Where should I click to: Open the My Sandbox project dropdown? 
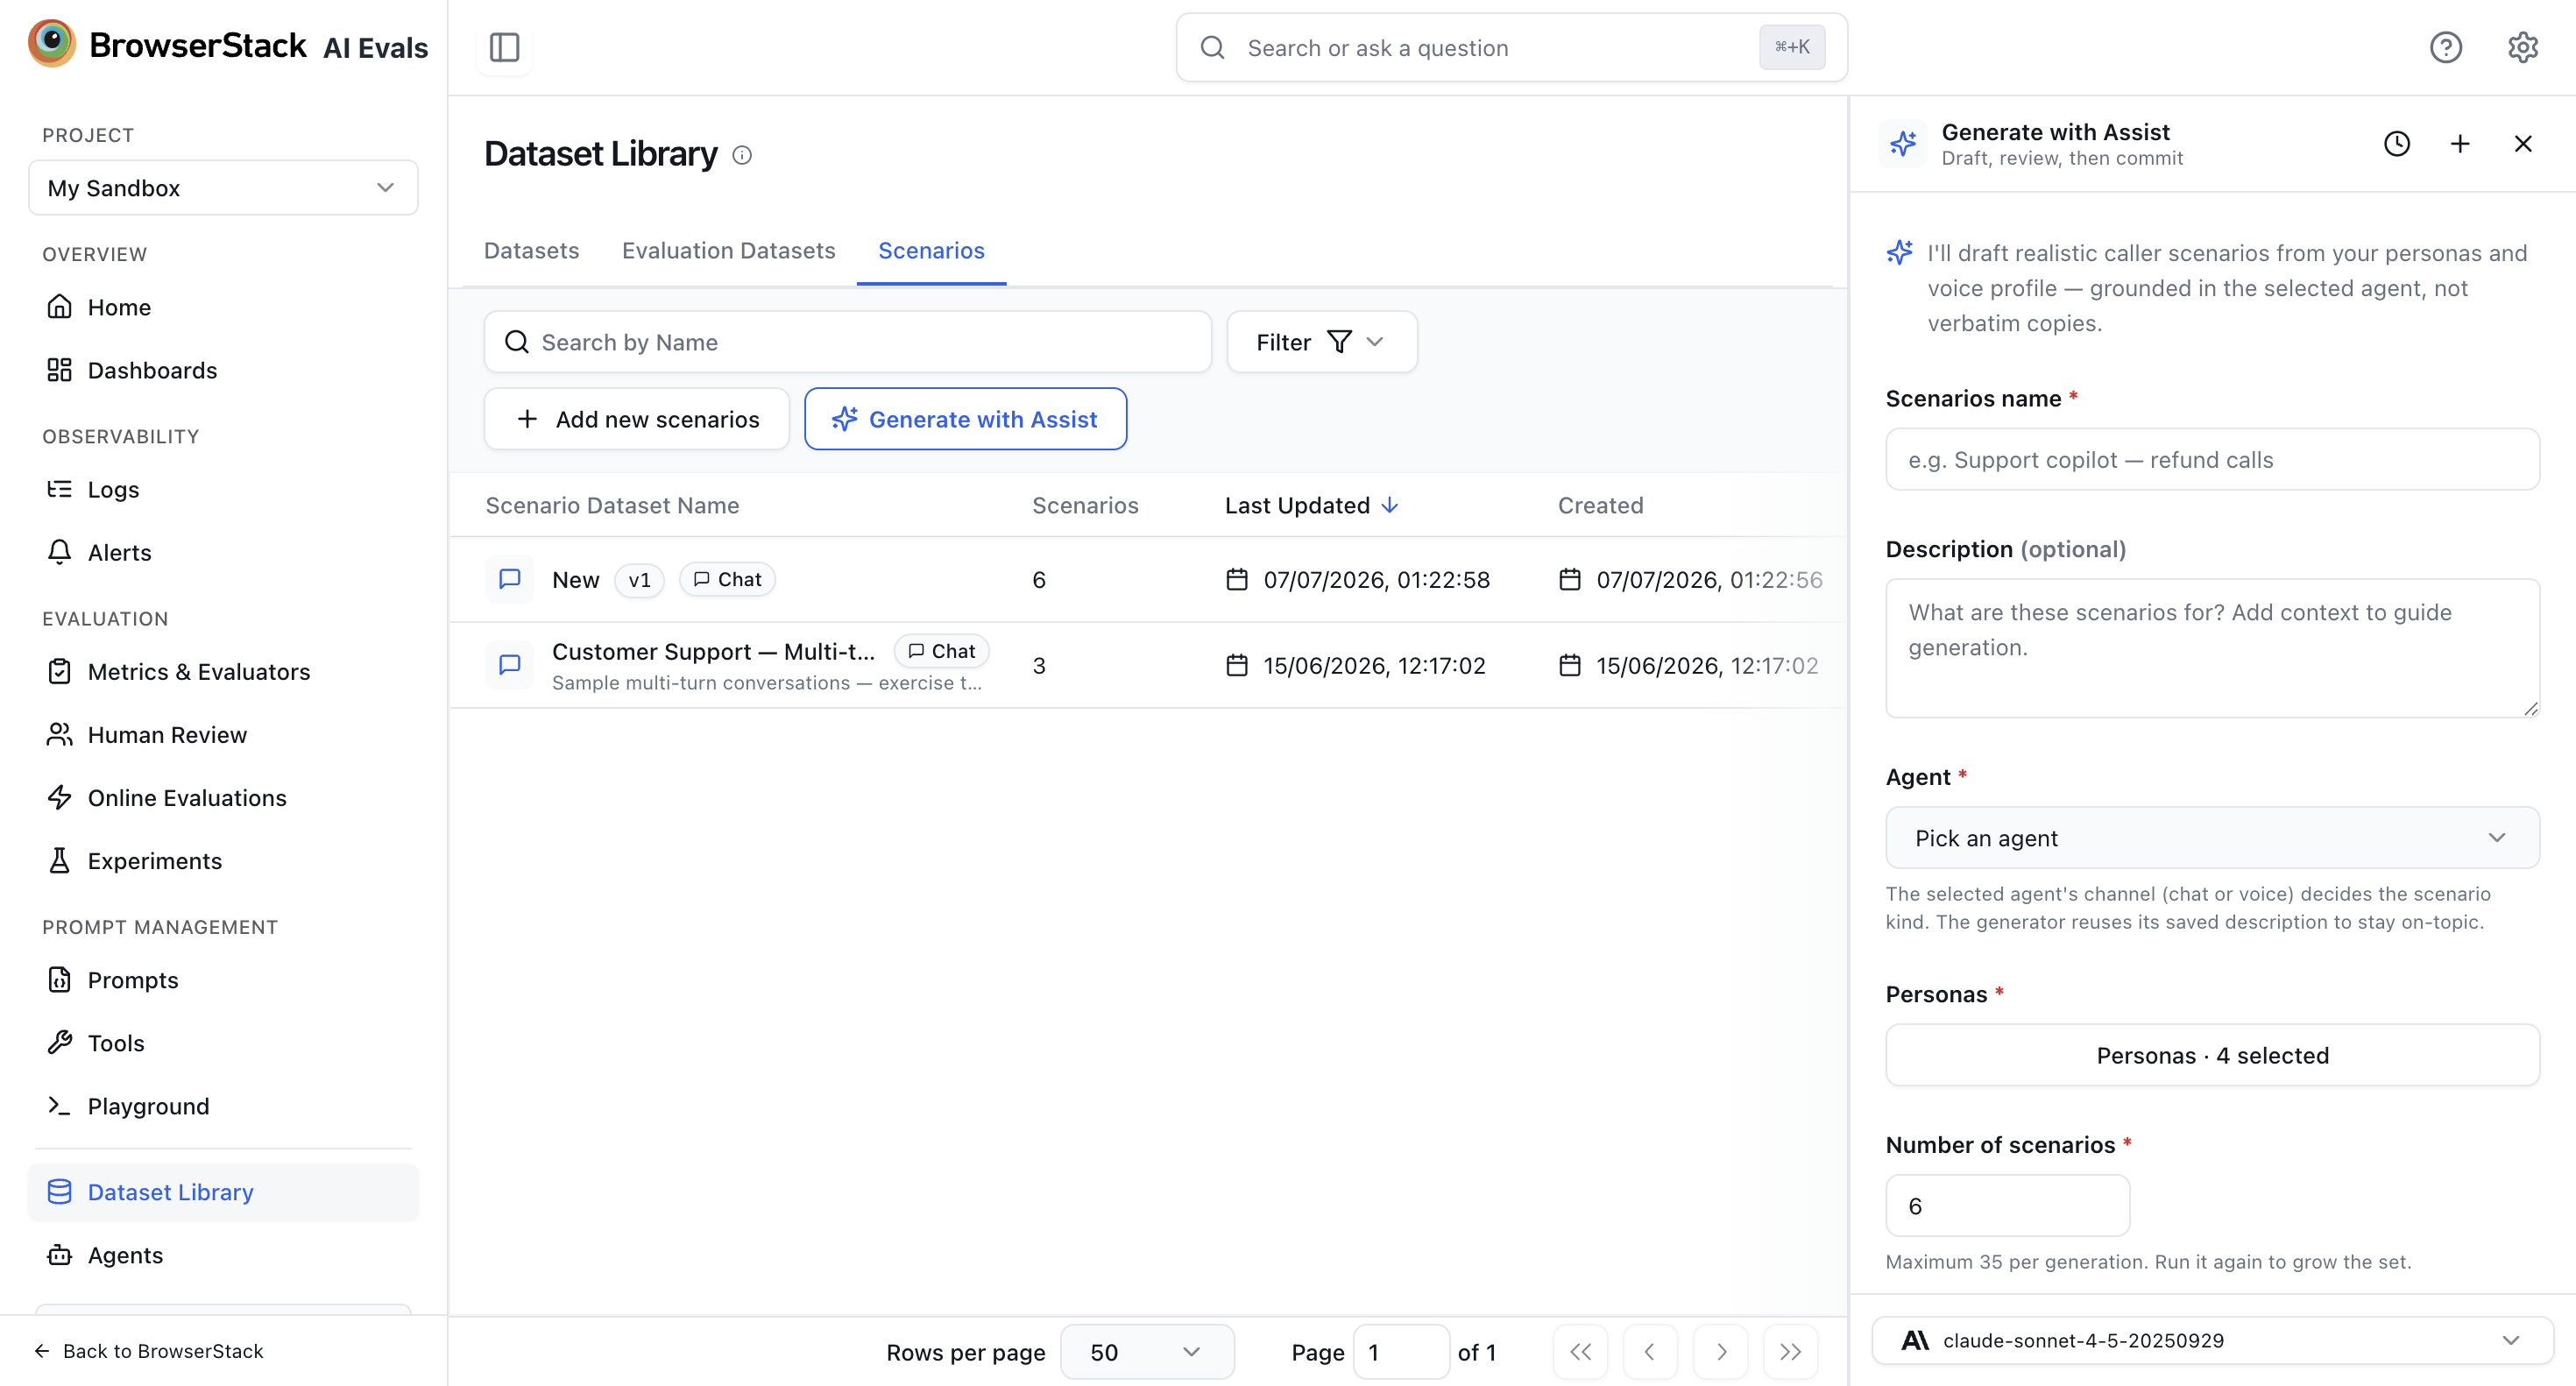pos(223,187)
